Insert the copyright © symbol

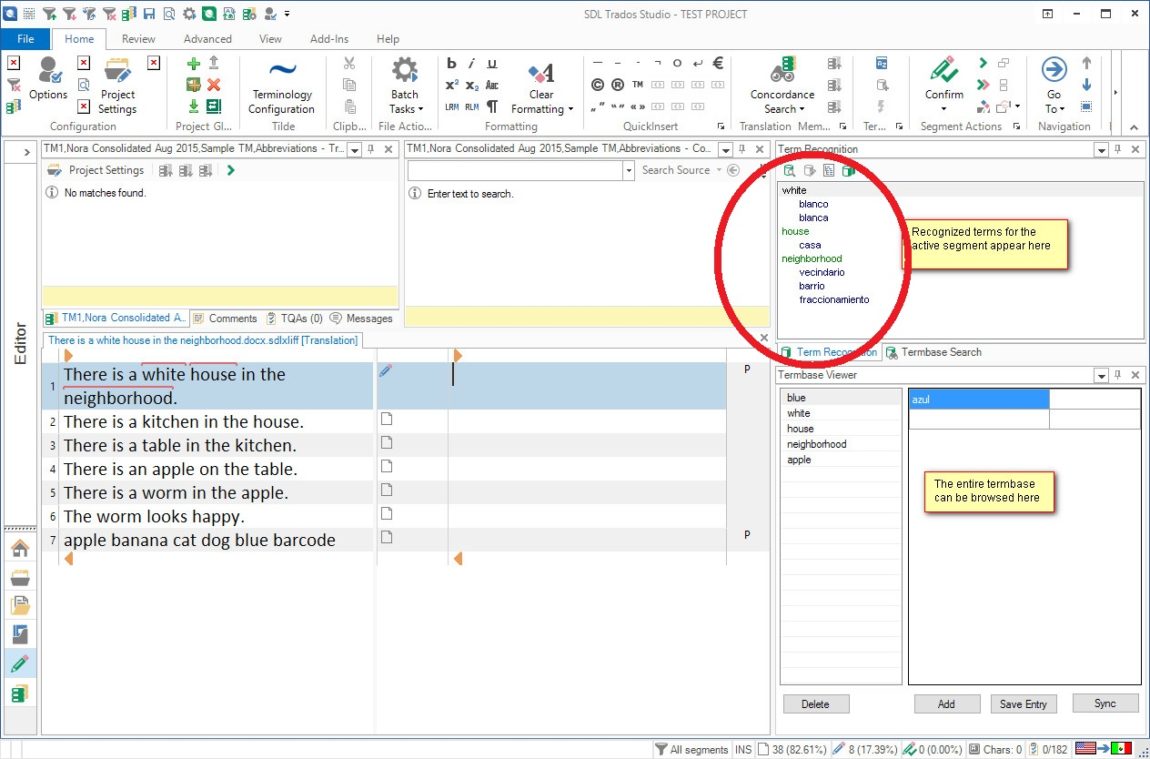[x=598, y=85]
